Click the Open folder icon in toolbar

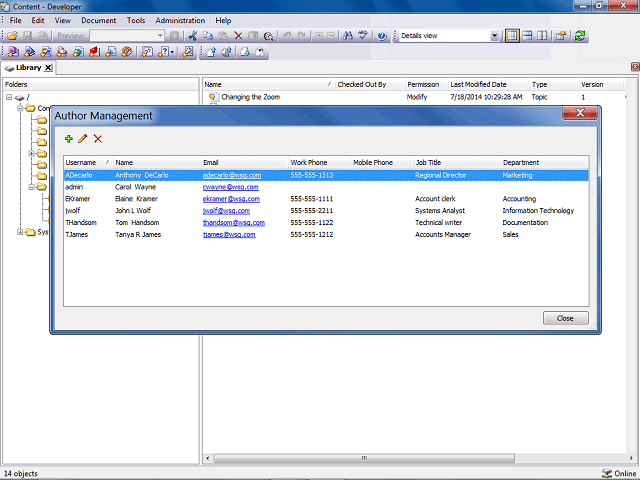point(12,36)
